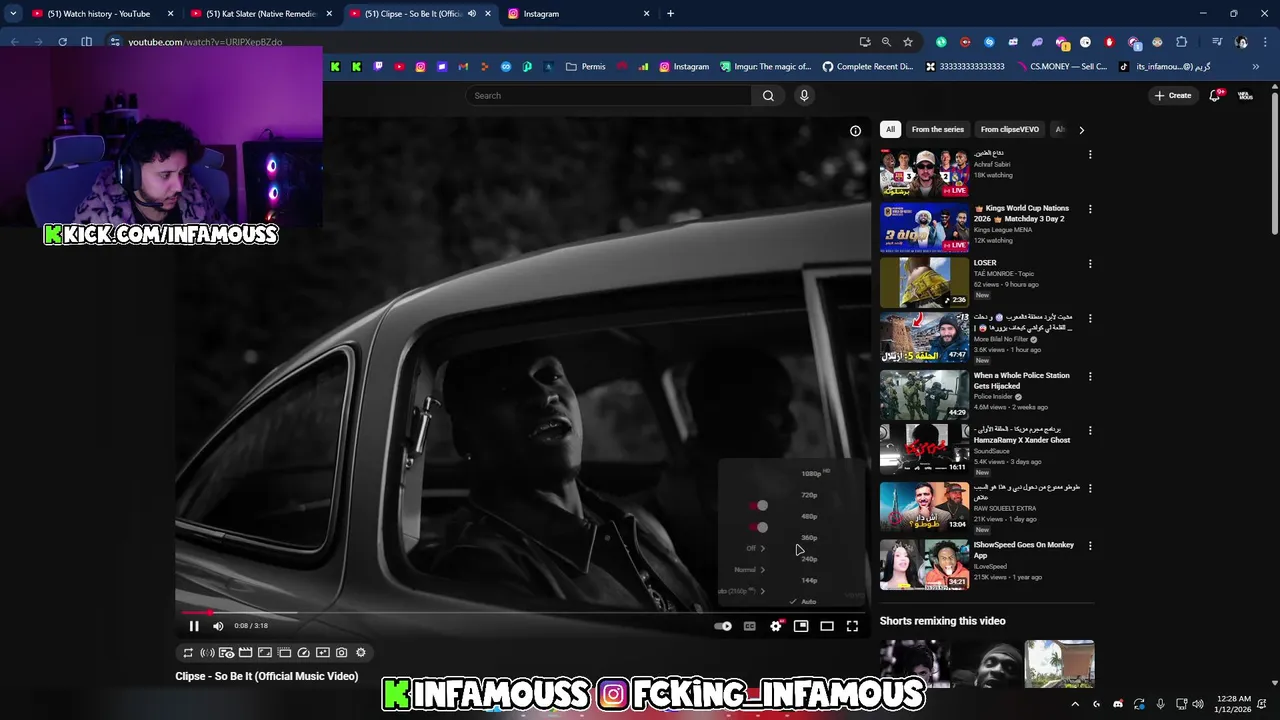The height and width of the screenshot is (720, 1280).
Task: Open the speedometer speed control
Action: 303,653
